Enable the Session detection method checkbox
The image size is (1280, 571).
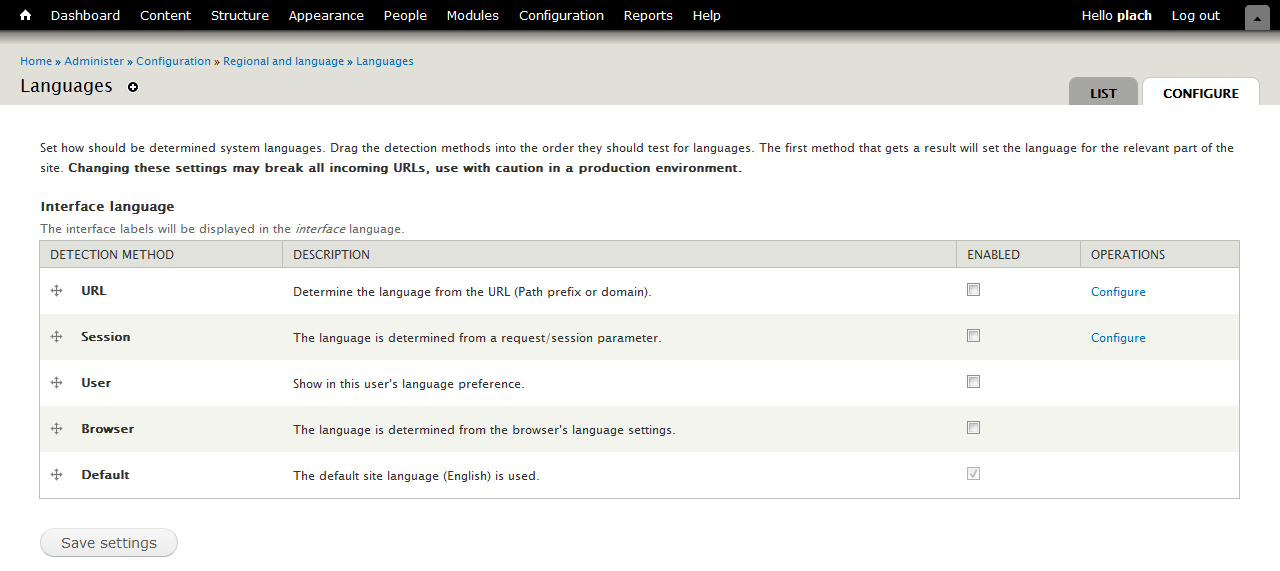coord(973,336)
